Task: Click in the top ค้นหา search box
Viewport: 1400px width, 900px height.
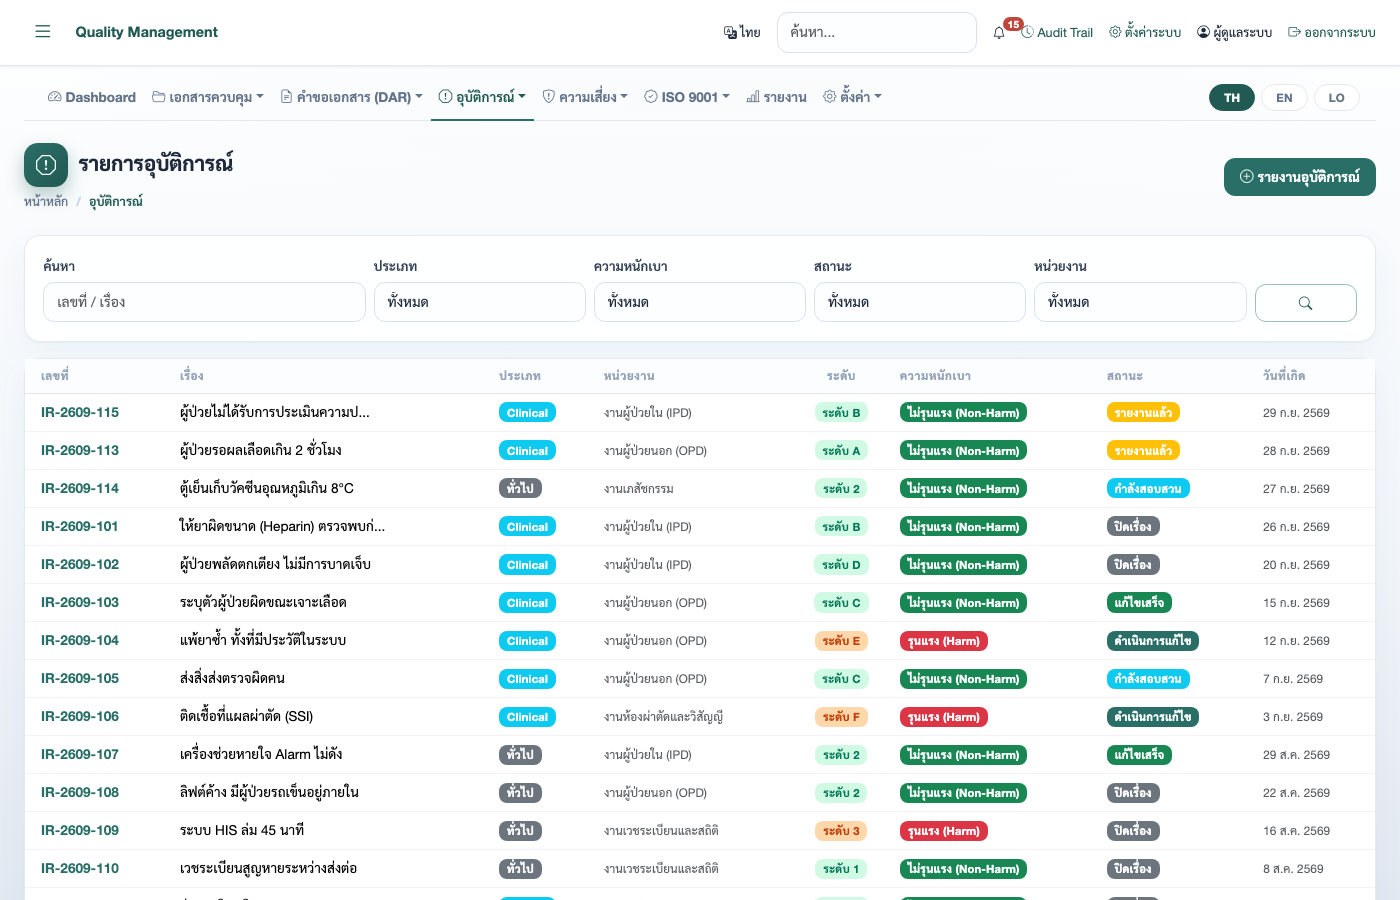Action: click(x=877, y=32)
